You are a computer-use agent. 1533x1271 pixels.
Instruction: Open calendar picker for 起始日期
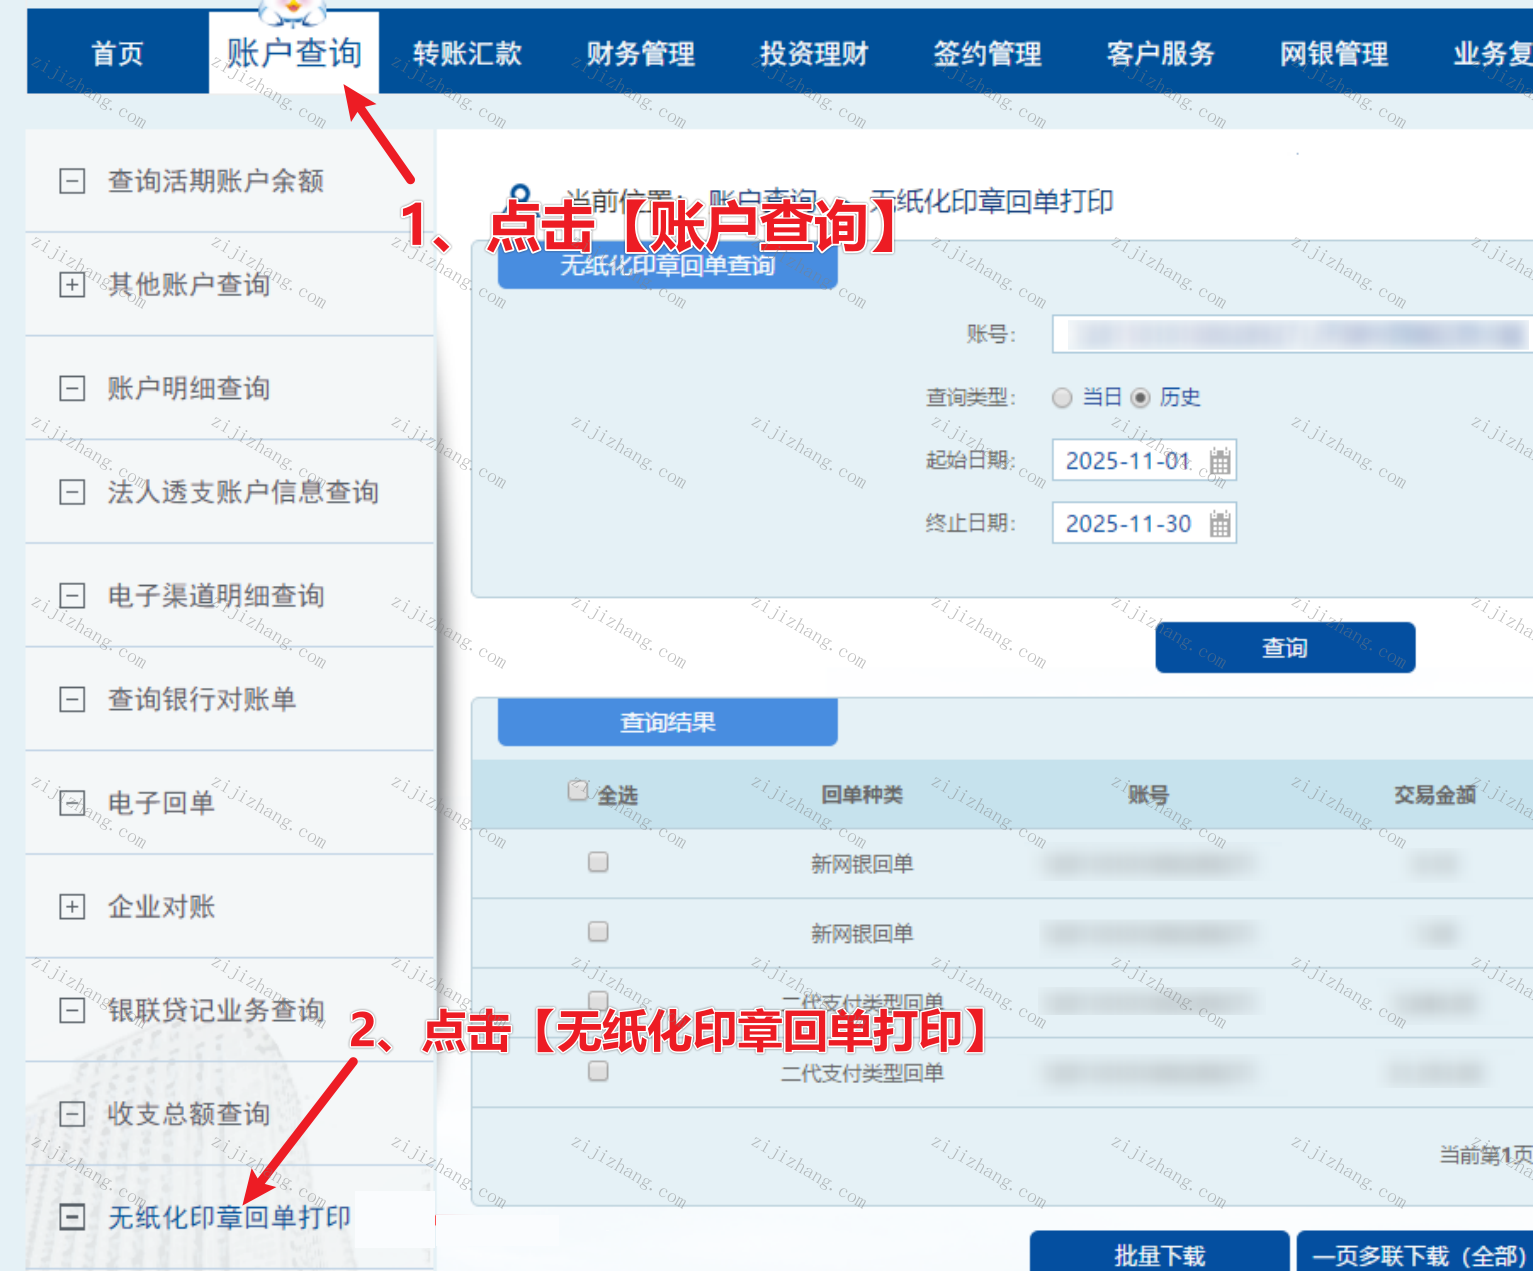tap(1219, 461)
